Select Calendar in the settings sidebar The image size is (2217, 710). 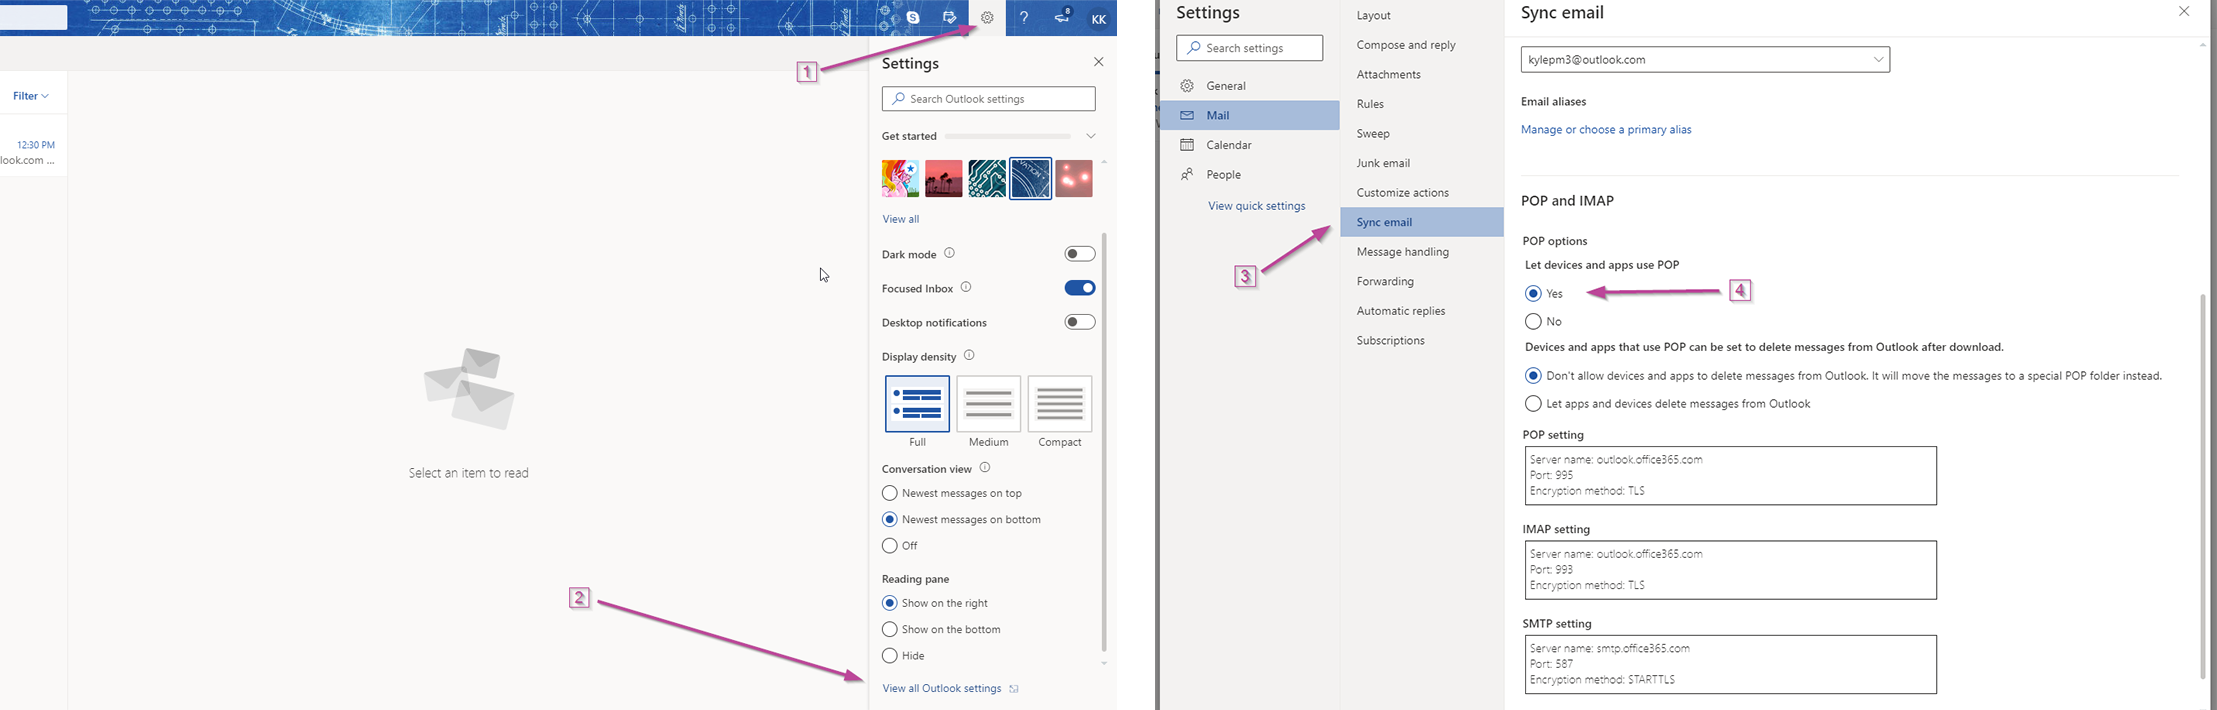point(1228,145)
